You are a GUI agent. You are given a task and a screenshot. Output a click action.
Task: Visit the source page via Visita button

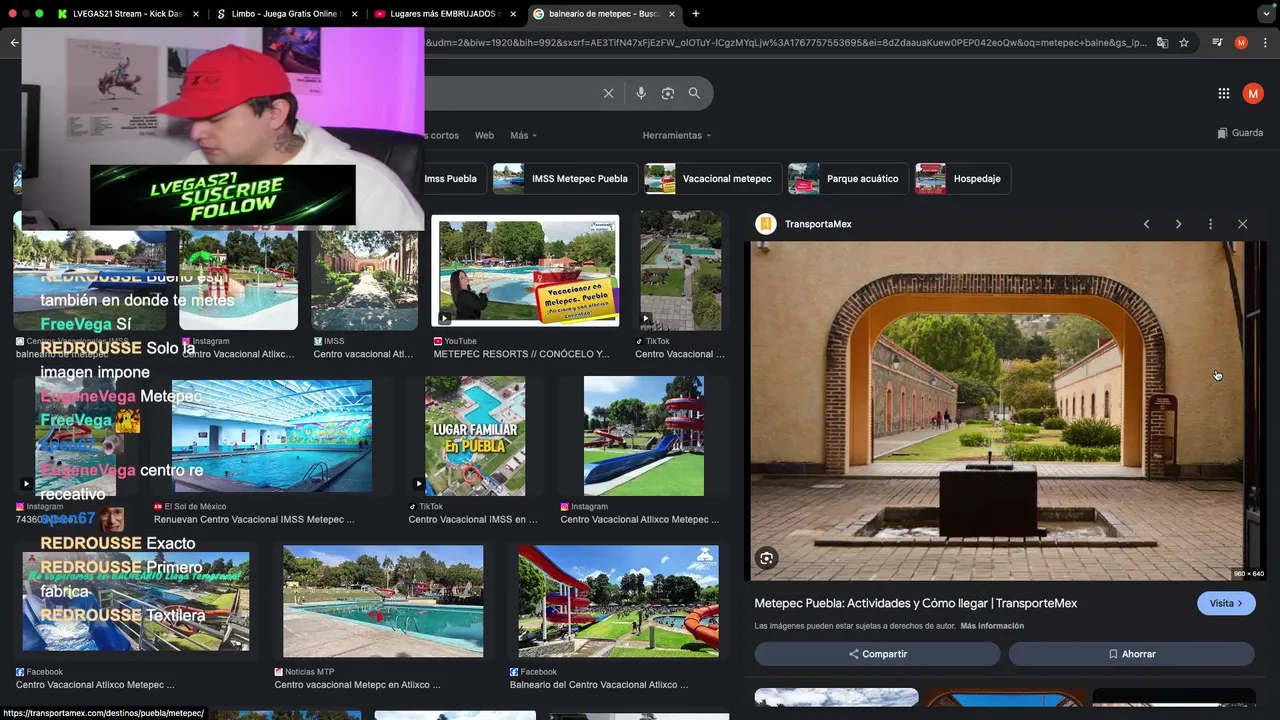click(1226, 603)
